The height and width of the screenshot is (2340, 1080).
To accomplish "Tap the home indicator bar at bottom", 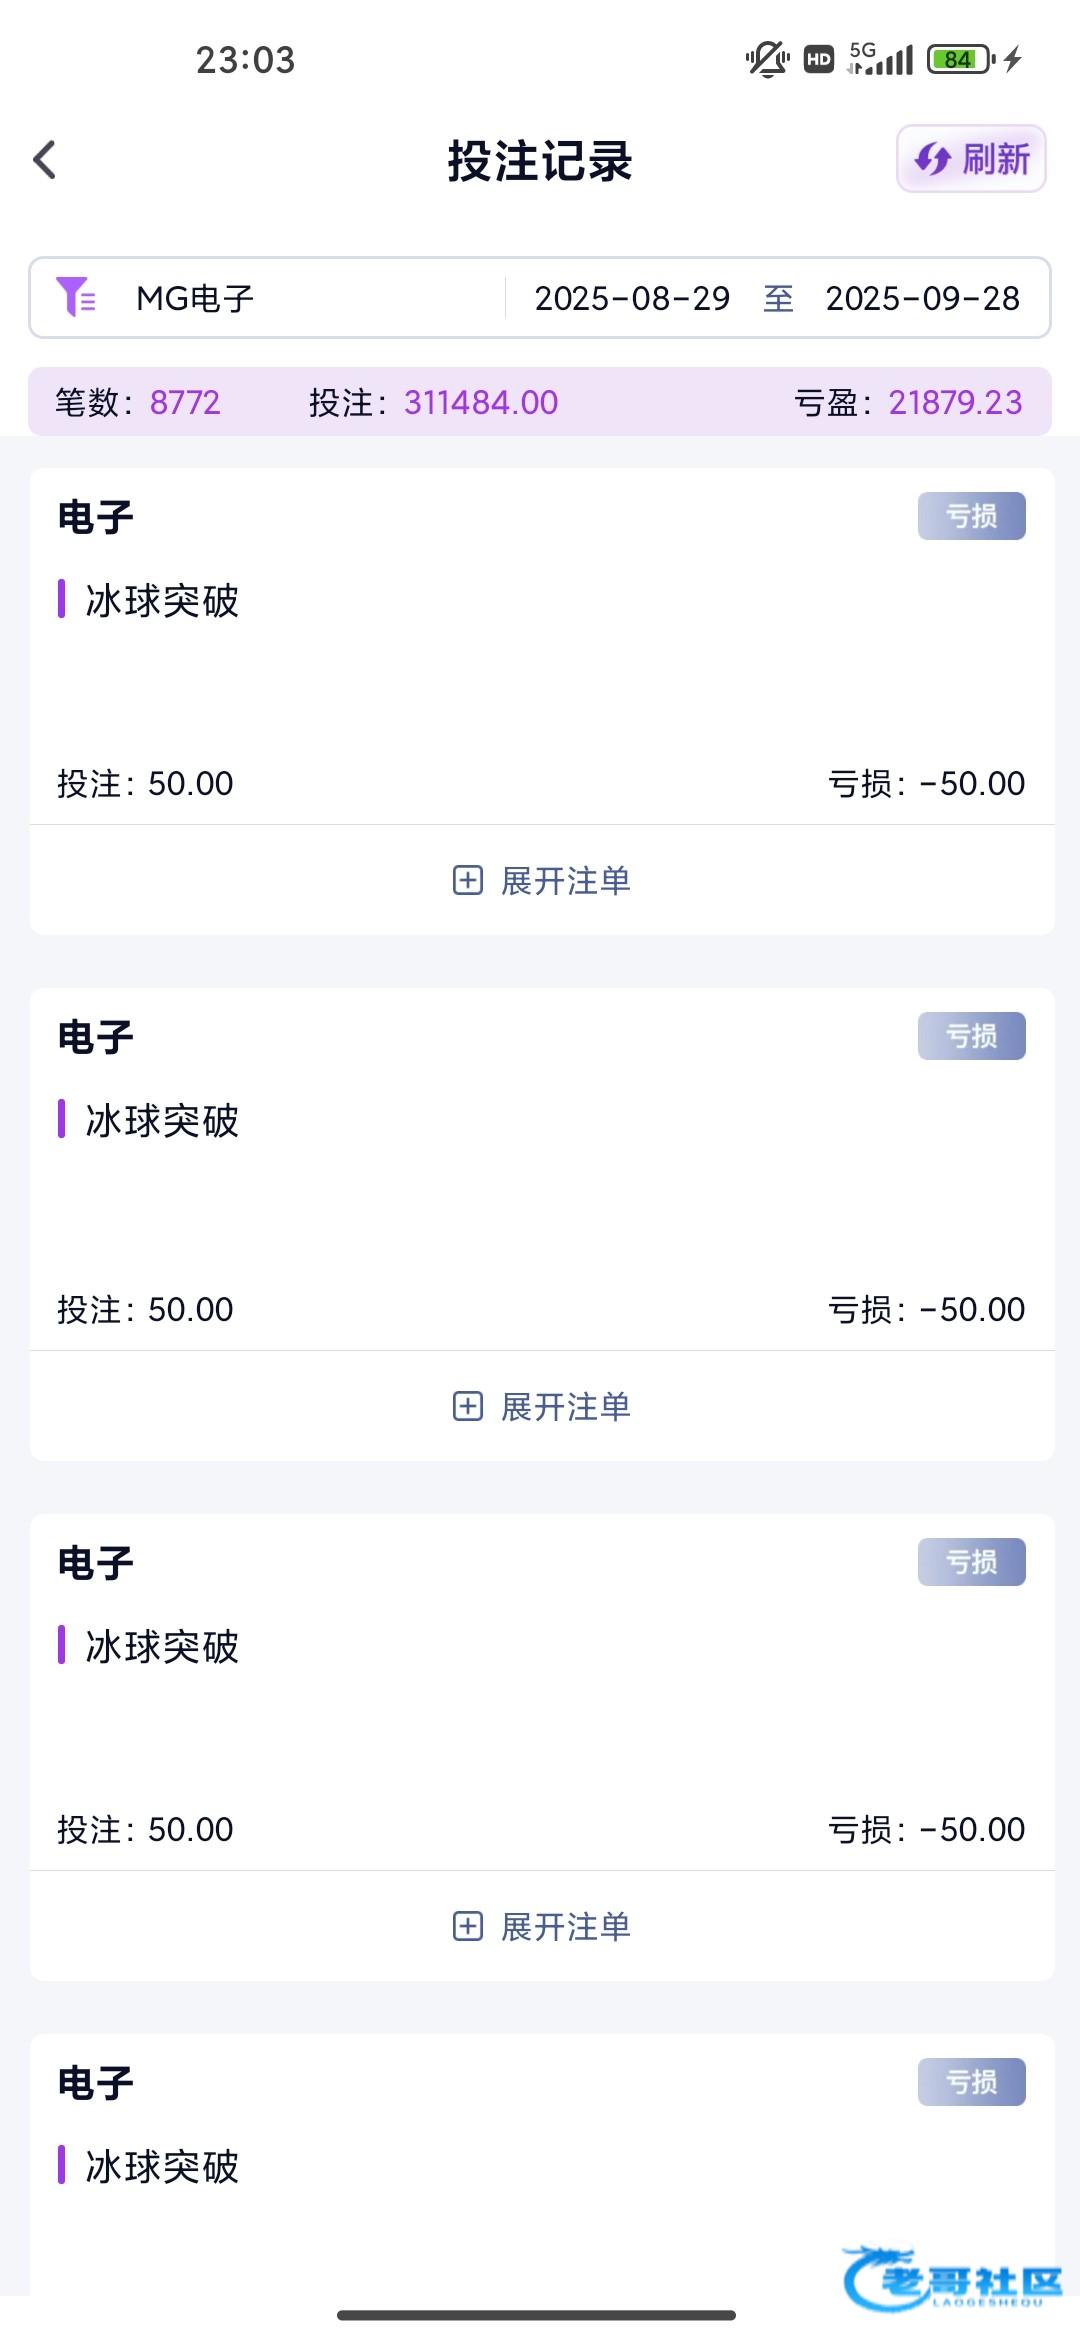I will pyautogui.click(x=537, y=2315).
